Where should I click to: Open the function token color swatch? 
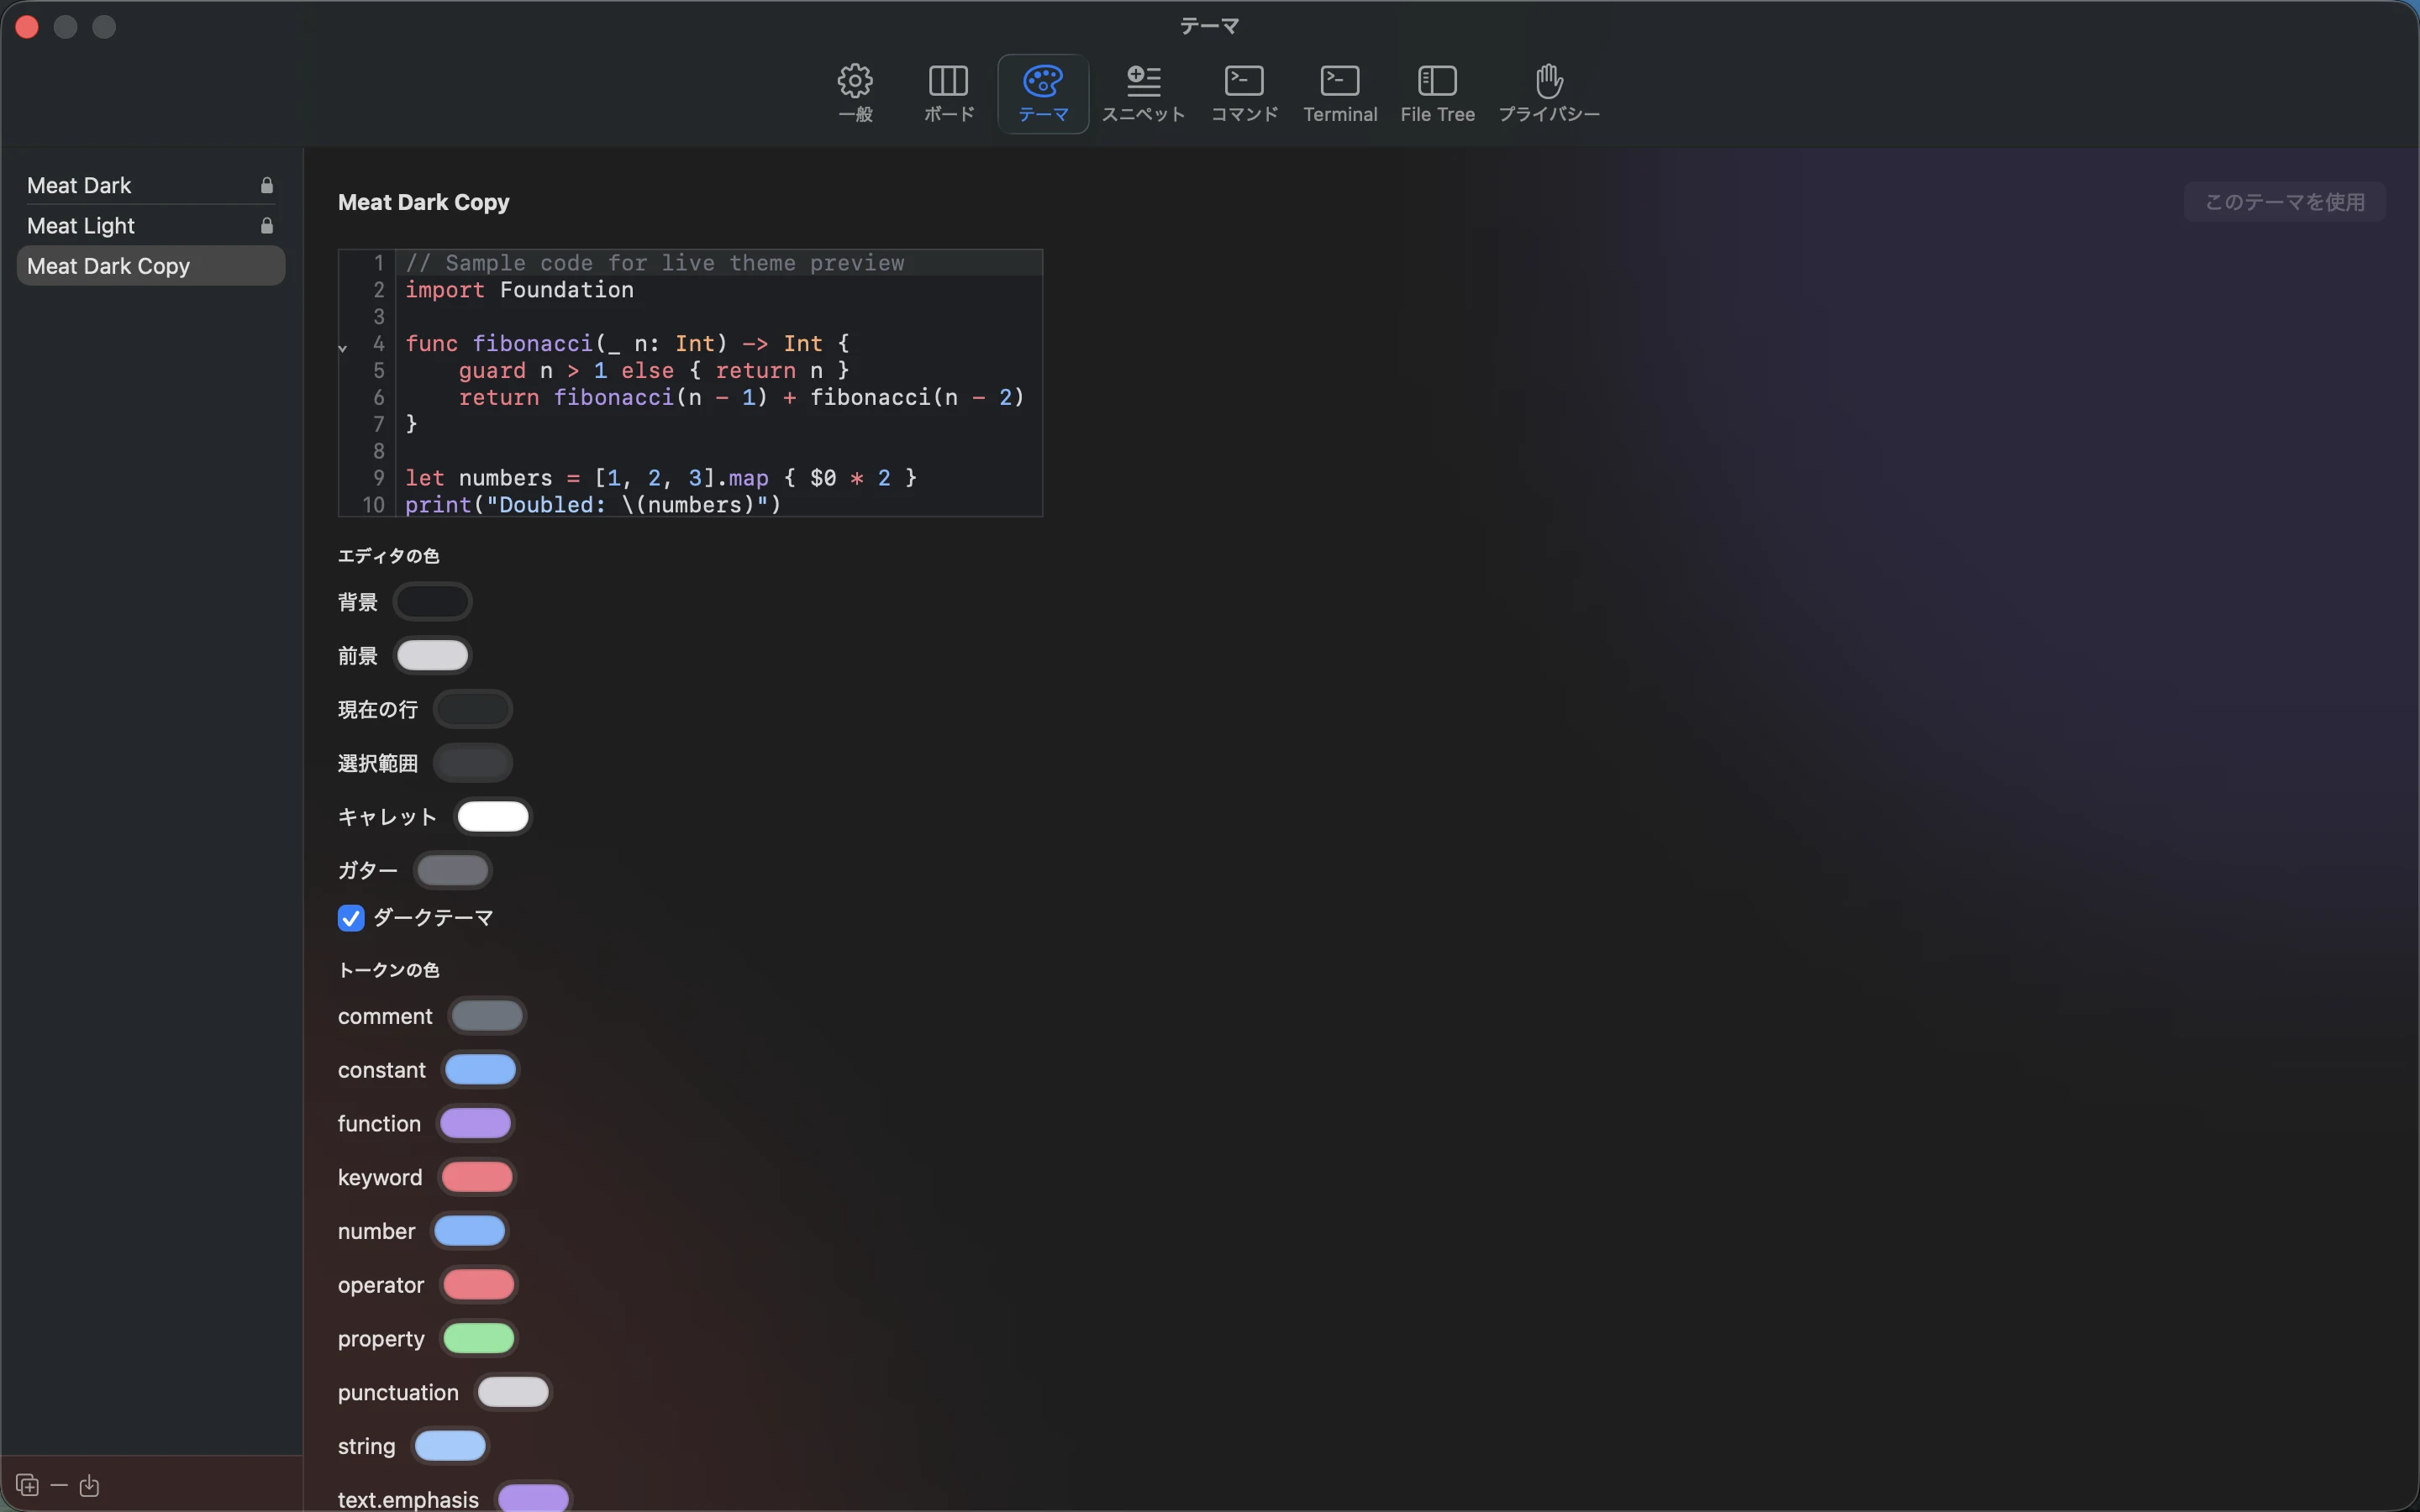(x=476, y=1124)
